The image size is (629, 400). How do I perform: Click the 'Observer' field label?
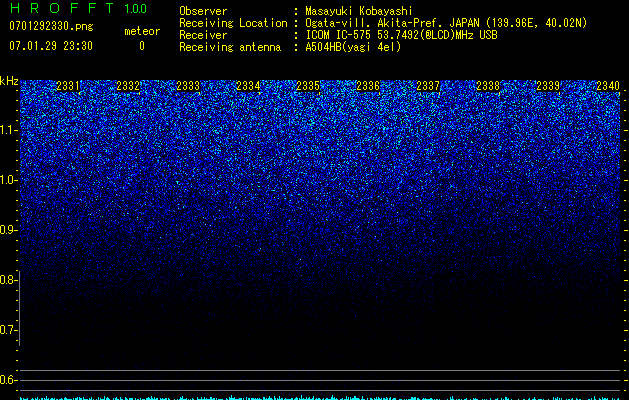pyautogui.click(x=203, y=11)
